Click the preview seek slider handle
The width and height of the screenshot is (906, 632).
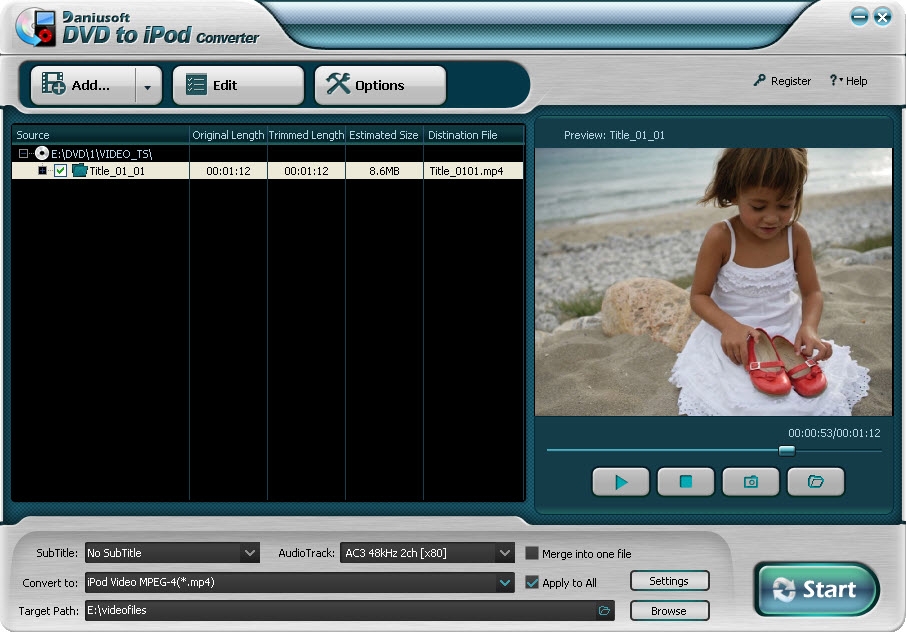pyautogui.click(x=787, y=451)
